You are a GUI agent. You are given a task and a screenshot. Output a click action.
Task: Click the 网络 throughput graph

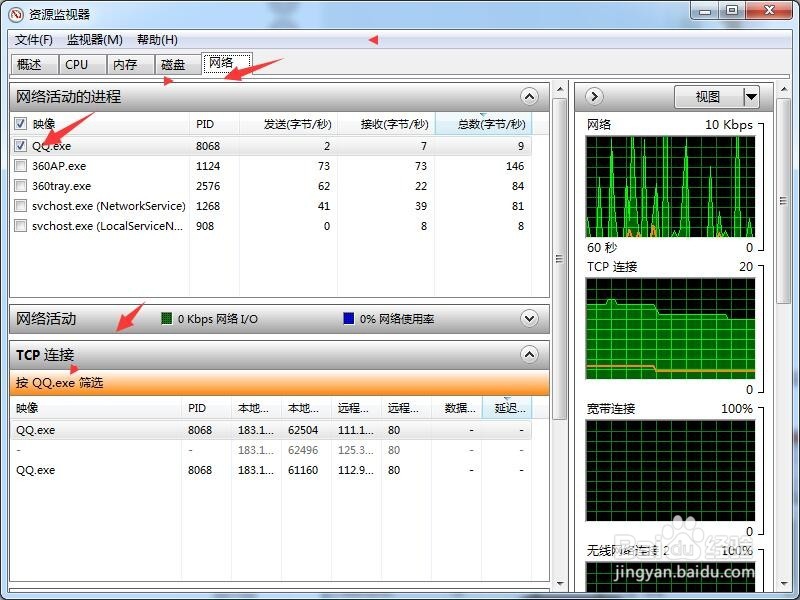point(670,187)
